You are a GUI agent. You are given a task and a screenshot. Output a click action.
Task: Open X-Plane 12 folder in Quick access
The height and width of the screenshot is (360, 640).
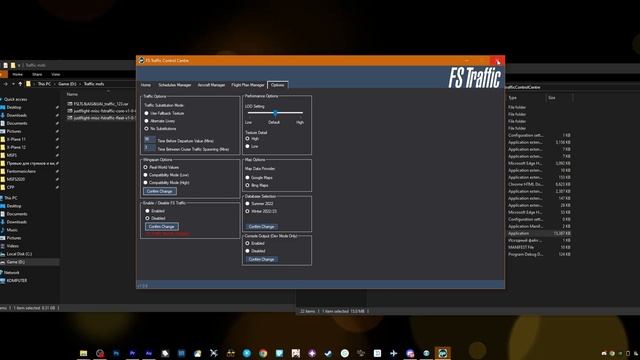(16, 147)
